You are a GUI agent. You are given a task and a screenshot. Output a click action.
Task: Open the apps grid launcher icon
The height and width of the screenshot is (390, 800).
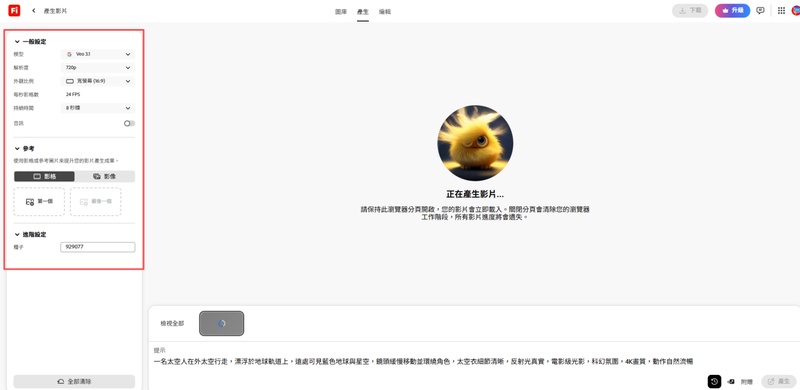coord(781,11)
